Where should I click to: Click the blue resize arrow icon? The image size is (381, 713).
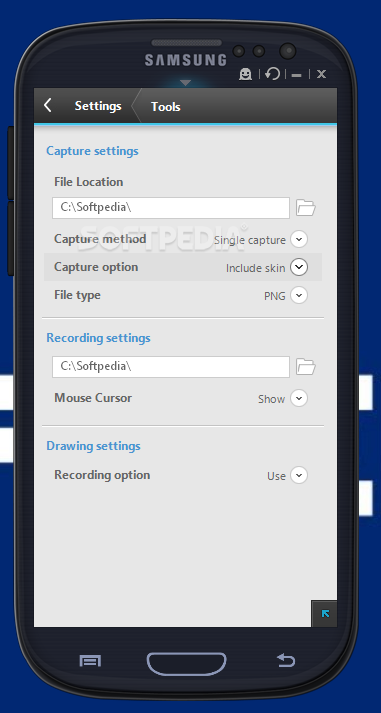tap(325, 614)
